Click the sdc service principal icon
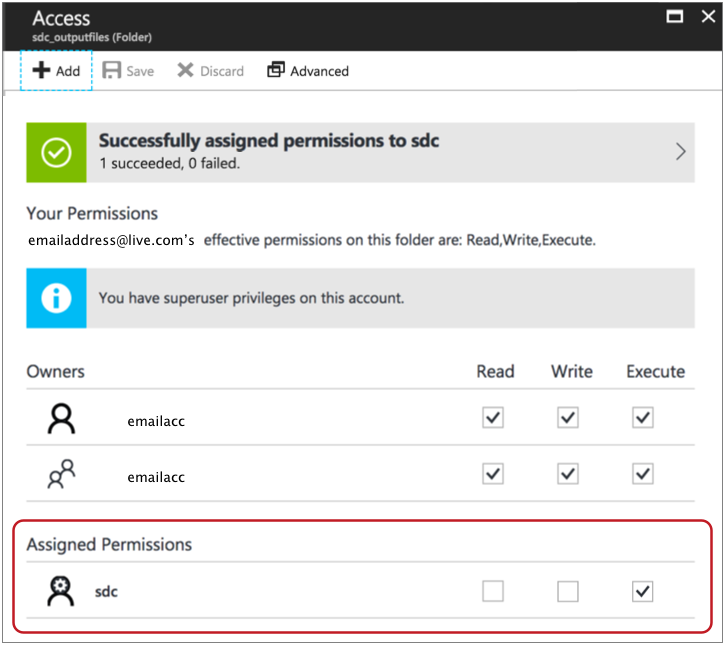Image resolution: width=725 pixels, height=645 pixels. pyautogui.click(x=62, y=592)
